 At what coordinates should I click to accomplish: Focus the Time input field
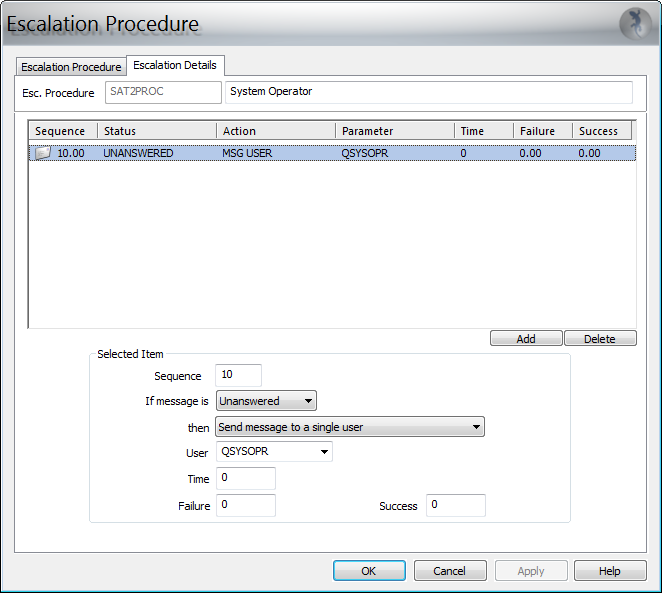click(245, 479)
